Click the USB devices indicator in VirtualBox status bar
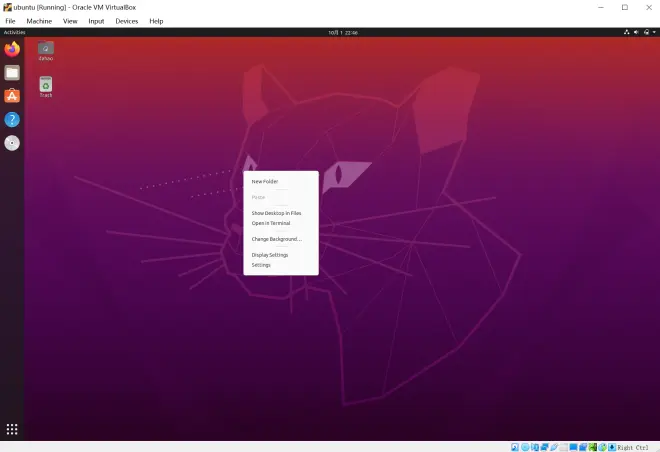This screenshot has width=660, height=452. coord(554,447)
